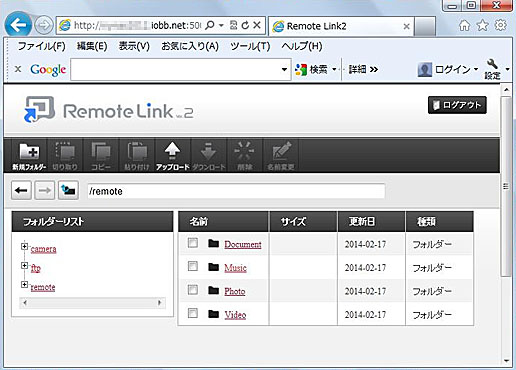This screenshot has height=370, width=516.
Task: Click the compatibility view icon
Action: click(x=234, y=25)
